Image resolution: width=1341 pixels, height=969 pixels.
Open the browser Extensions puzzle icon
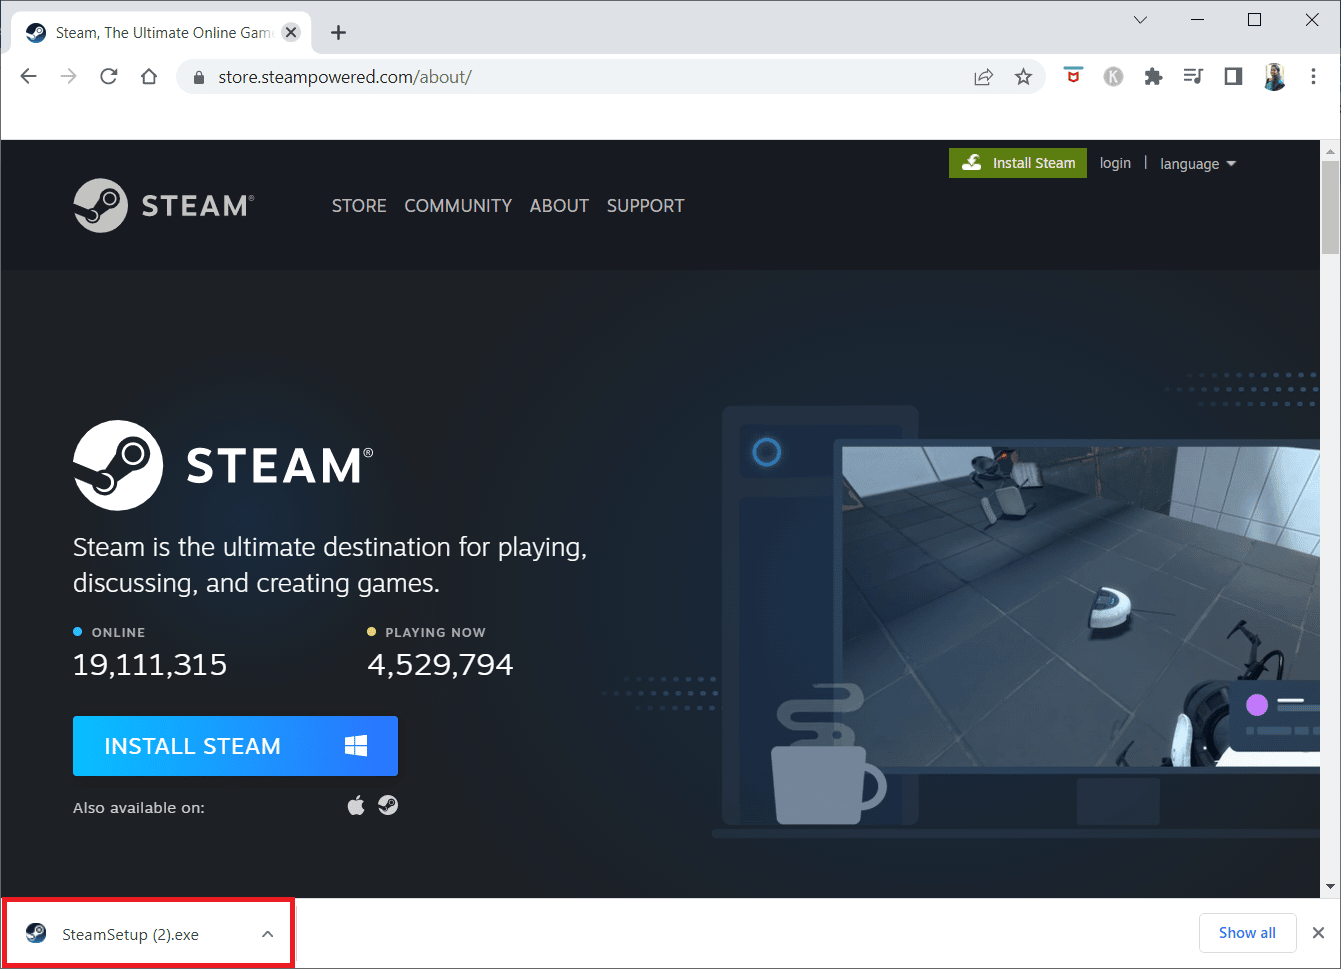coord(1153,76)
